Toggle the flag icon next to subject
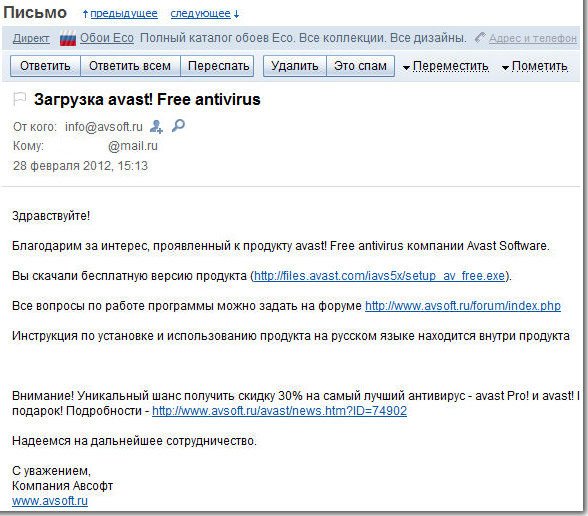 coord(19,99)
